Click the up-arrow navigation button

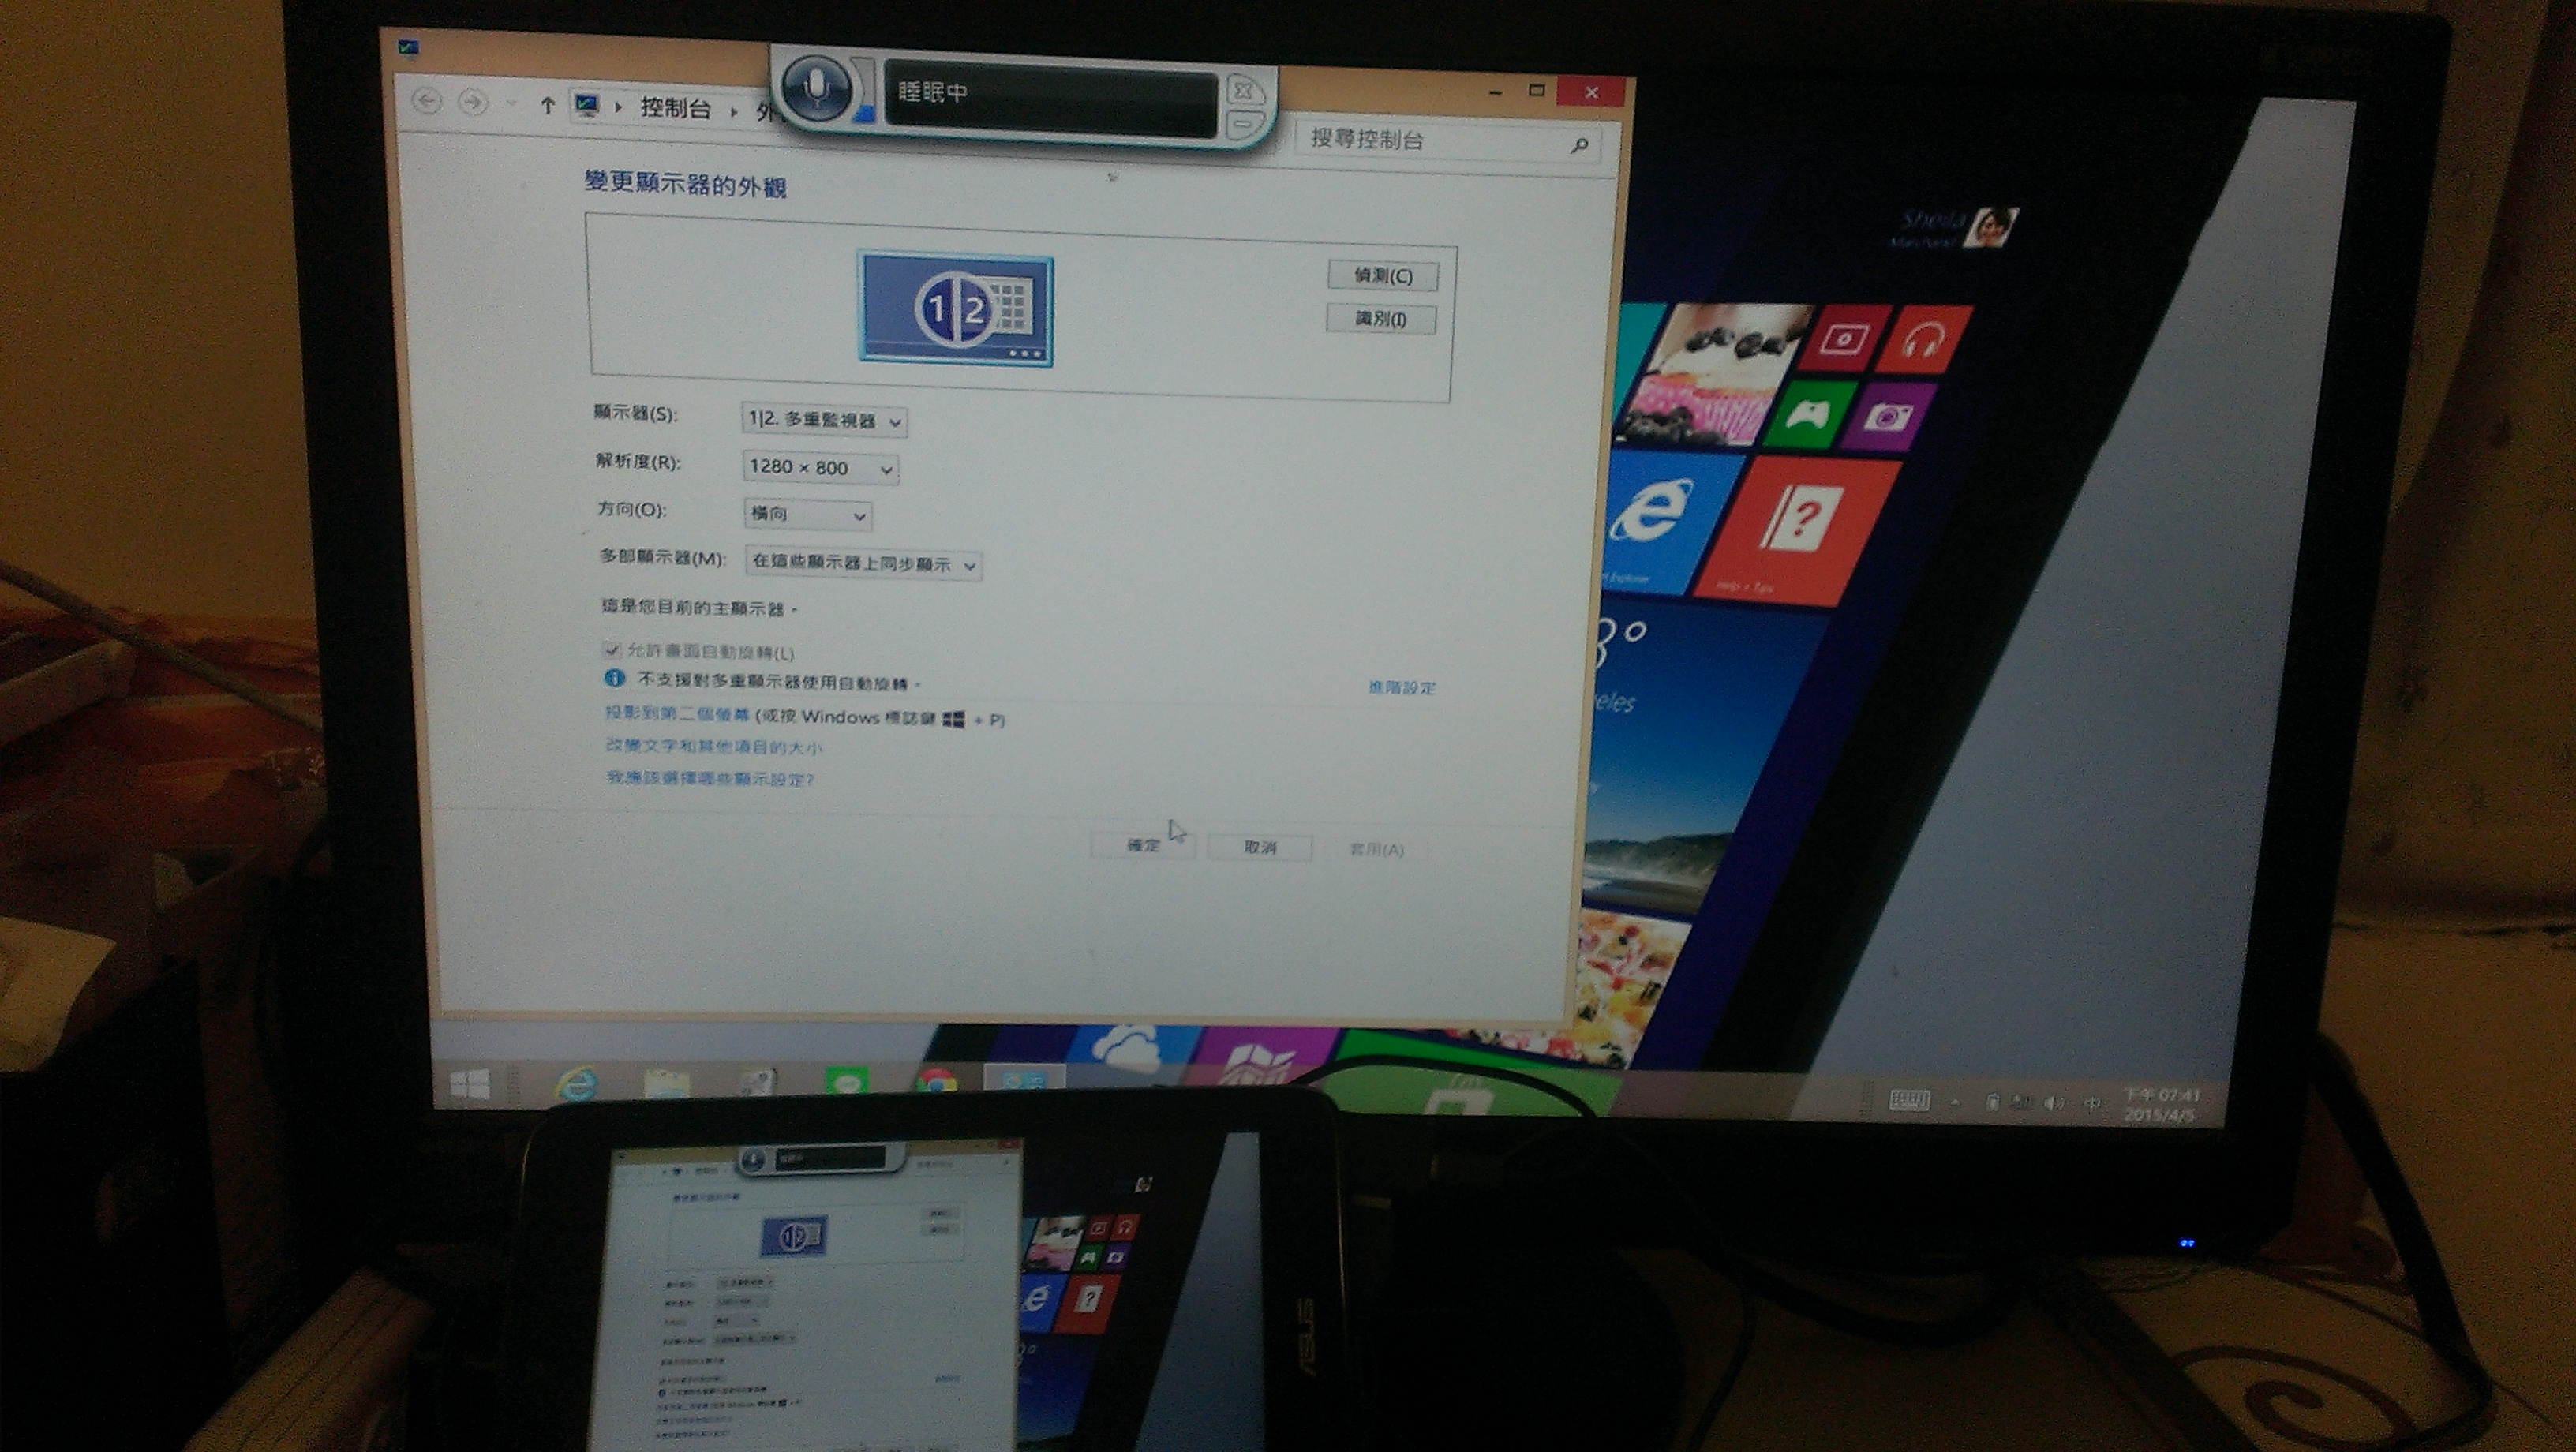point(547,104)
